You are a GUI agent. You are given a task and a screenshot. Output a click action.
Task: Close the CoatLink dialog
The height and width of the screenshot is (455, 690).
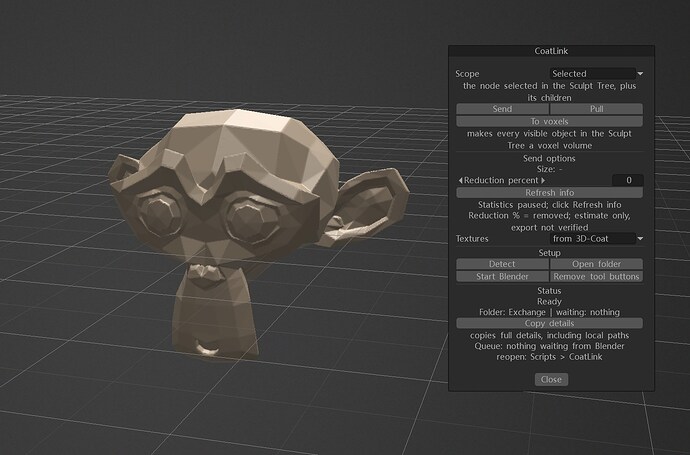click(551, 379)
